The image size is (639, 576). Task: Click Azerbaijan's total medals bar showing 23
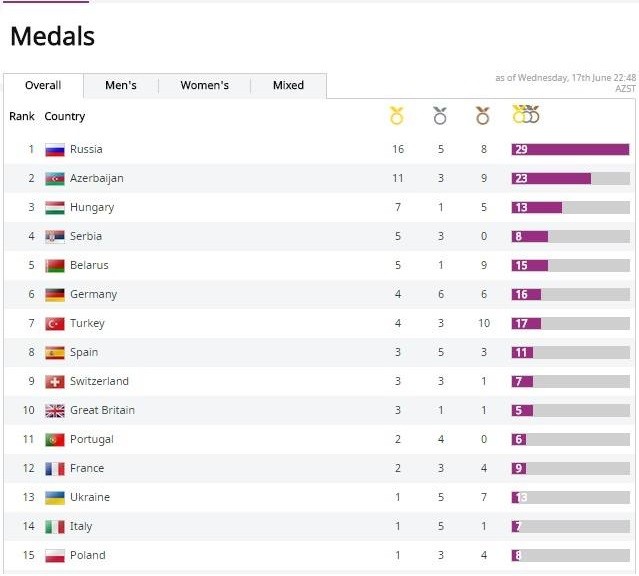(x=551, y=179)
